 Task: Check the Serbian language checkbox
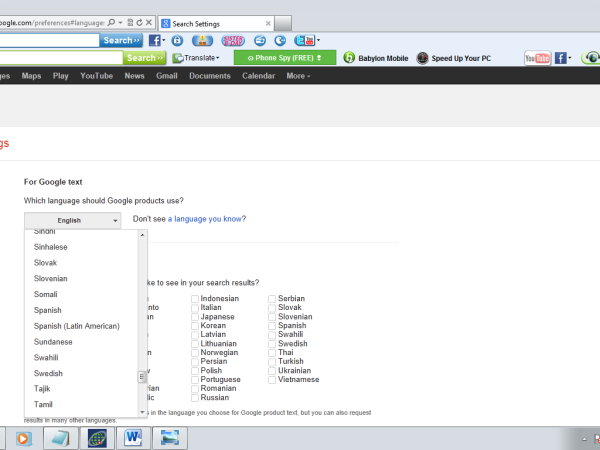click(272, 299)
